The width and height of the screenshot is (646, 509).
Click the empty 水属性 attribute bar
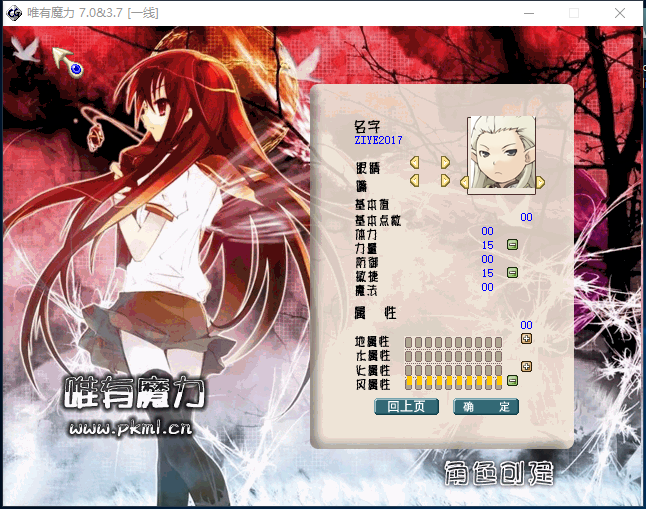(x=453, y=356)
